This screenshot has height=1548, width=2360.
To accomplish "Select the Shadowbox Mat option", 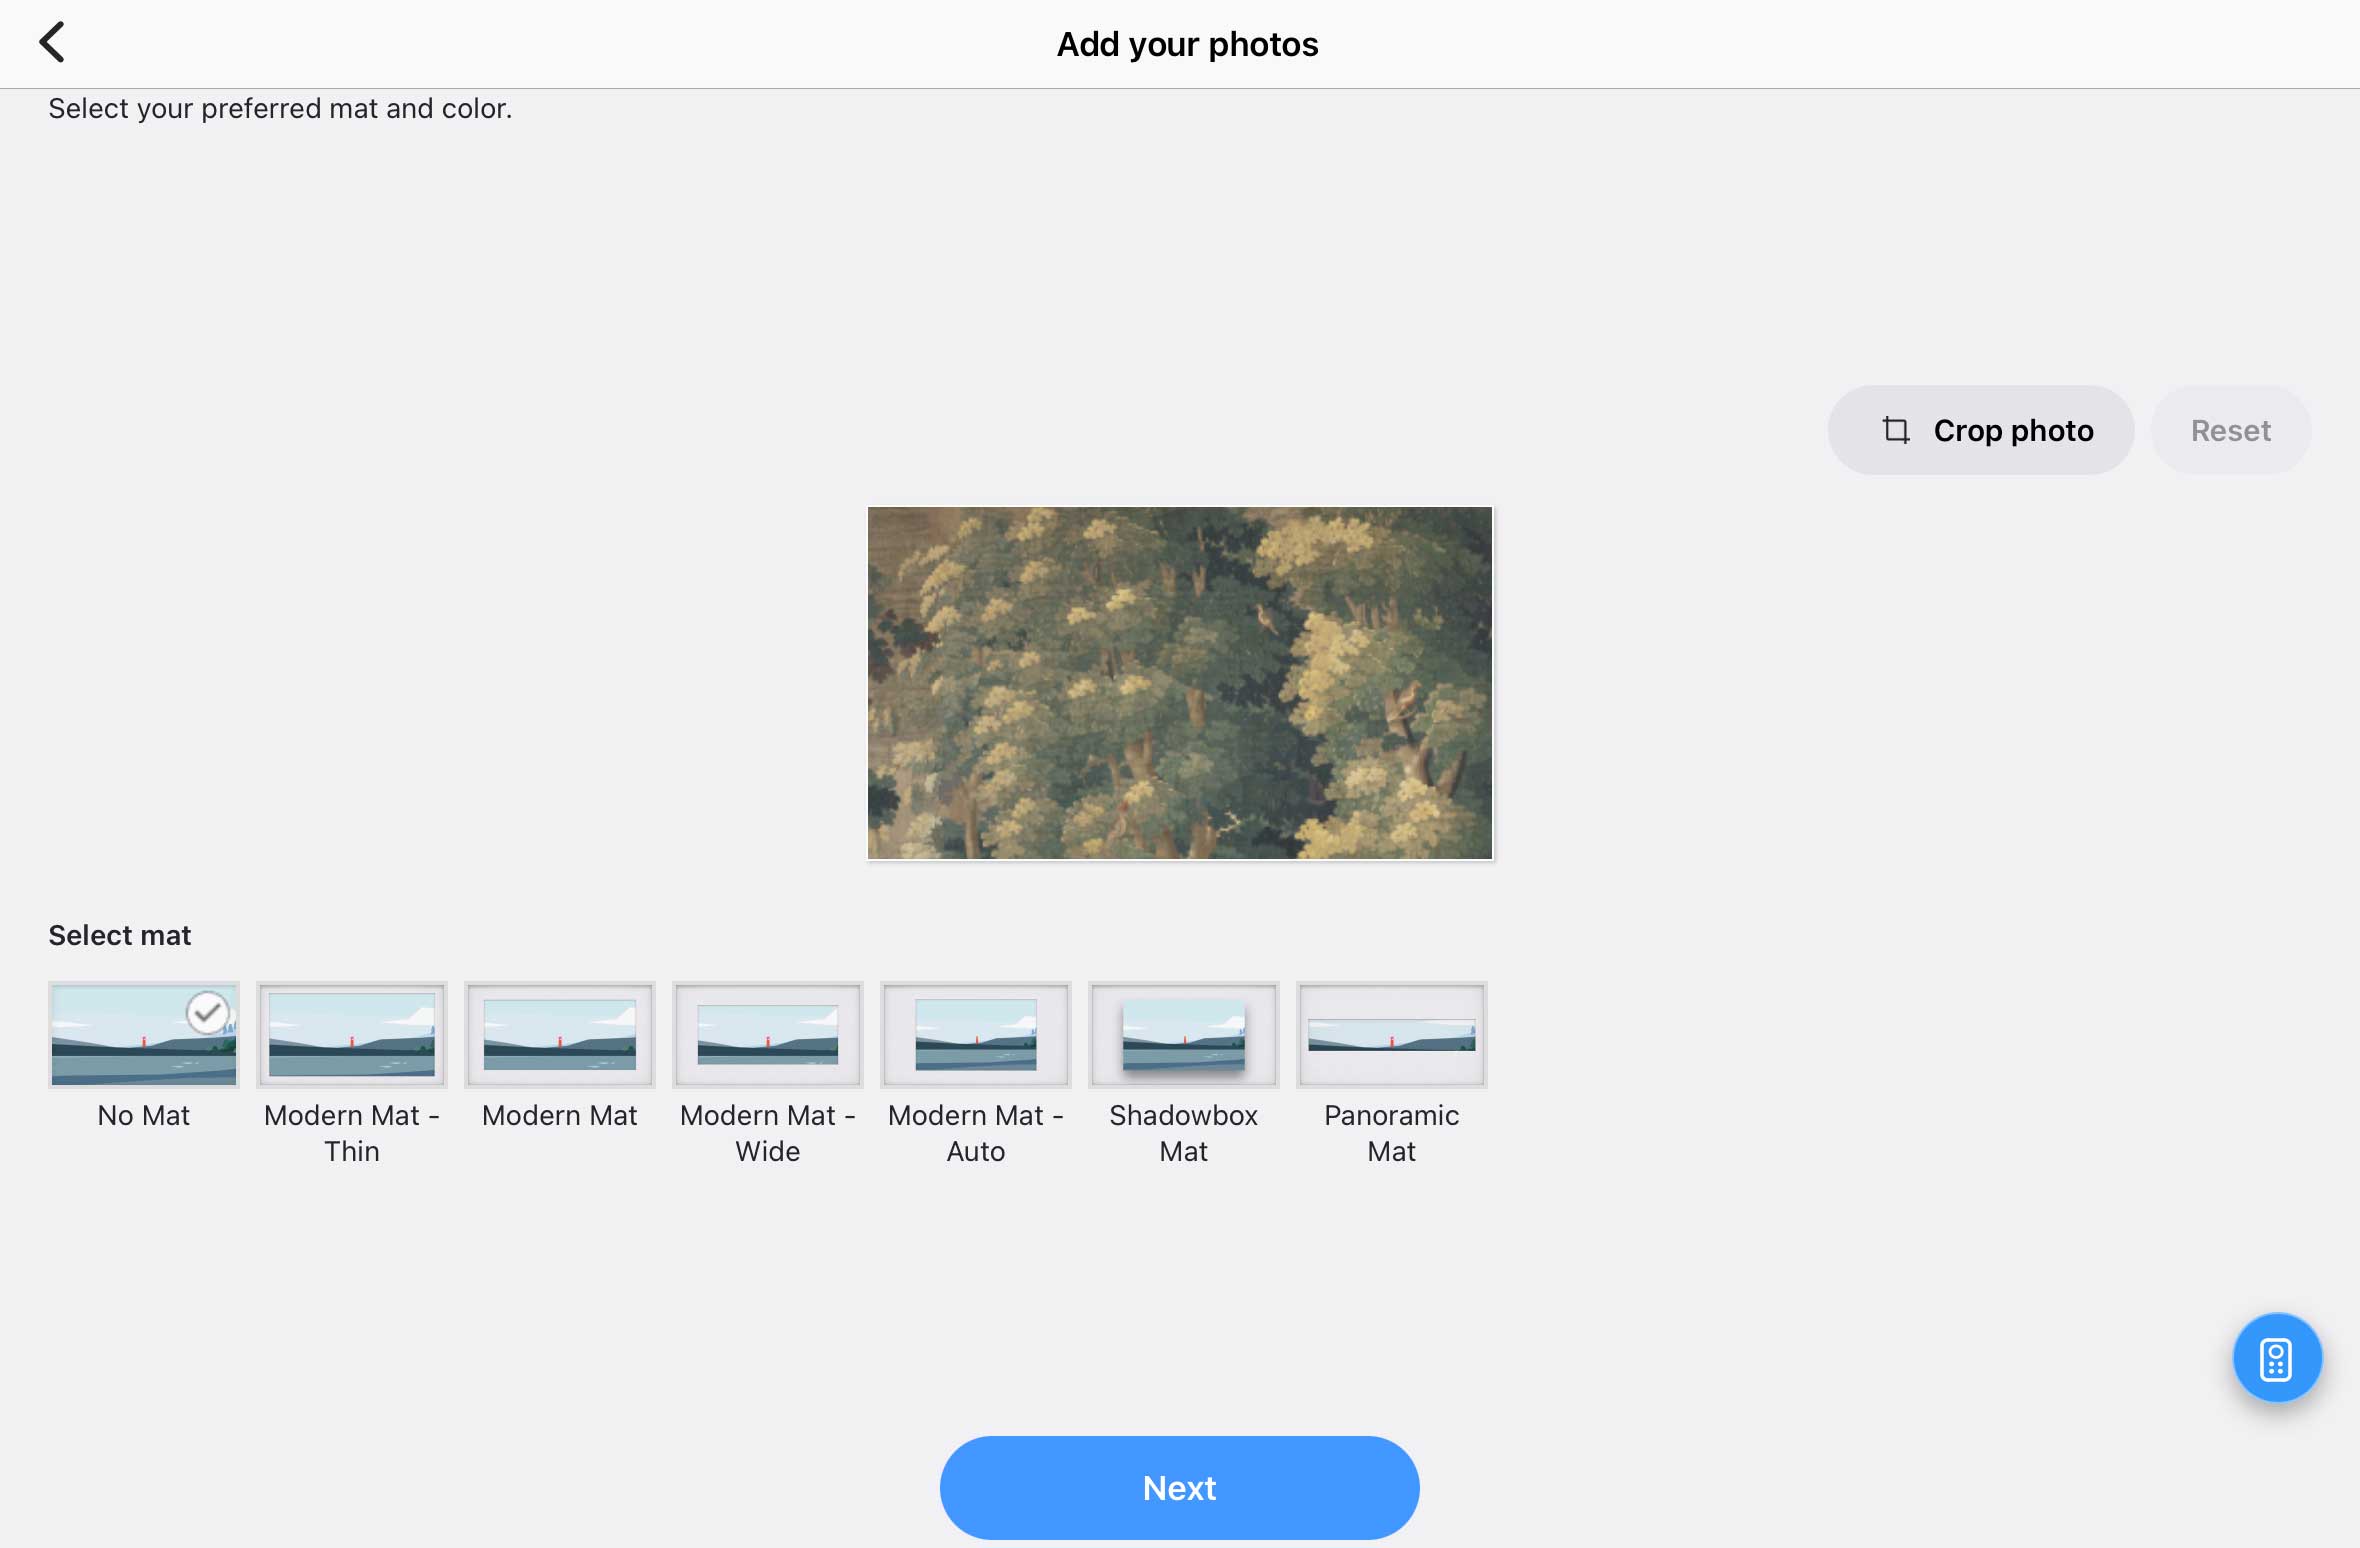I will click(x=1184, y=1035).
